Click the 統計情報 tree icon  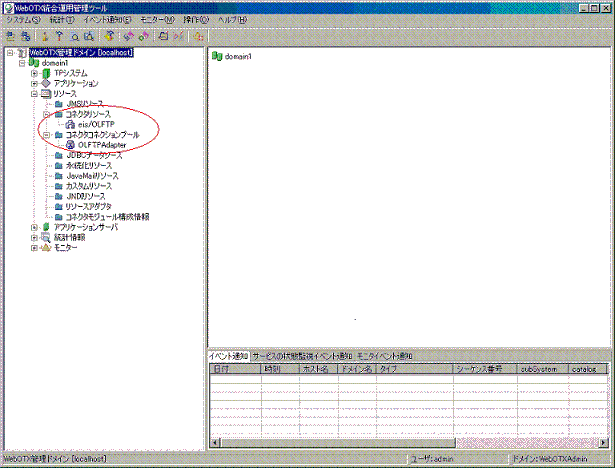click(x=46, y=238)
